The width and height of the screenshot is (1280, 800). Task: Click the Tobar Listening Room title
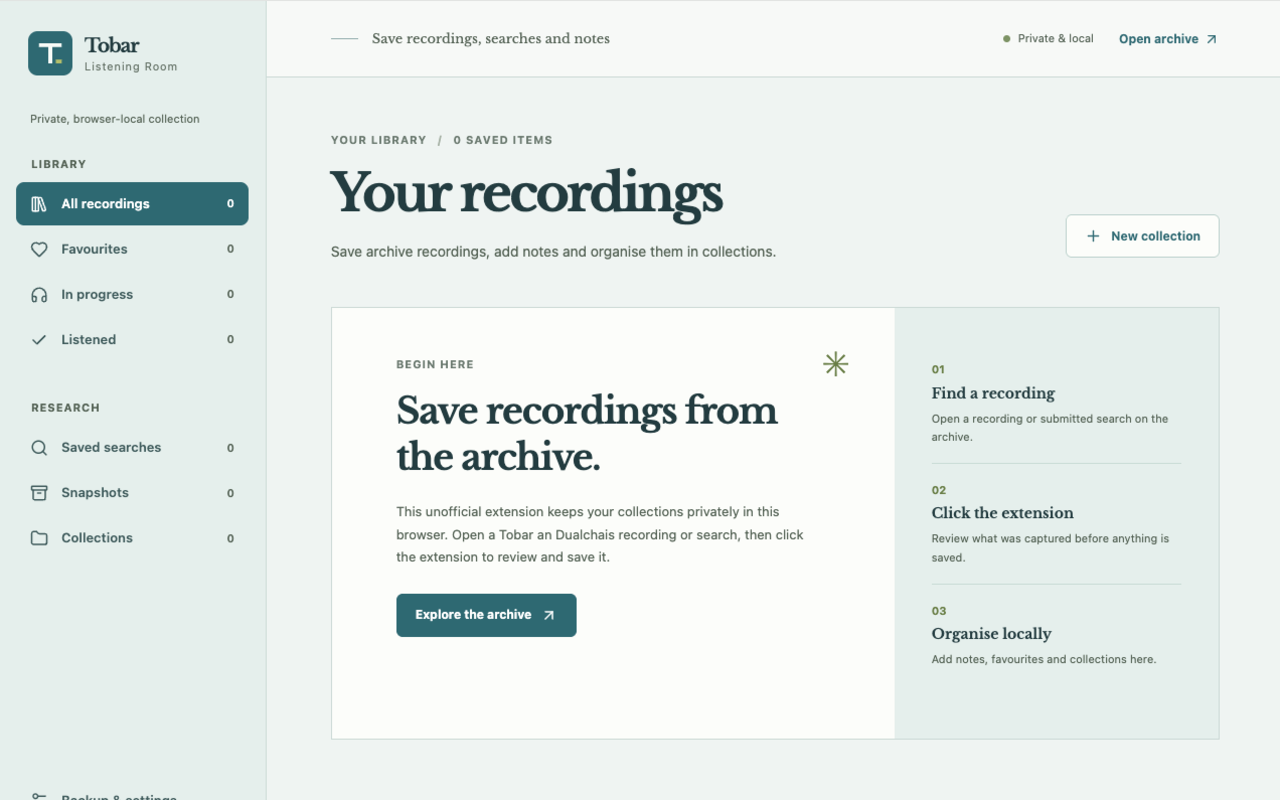tap(131, 53)
